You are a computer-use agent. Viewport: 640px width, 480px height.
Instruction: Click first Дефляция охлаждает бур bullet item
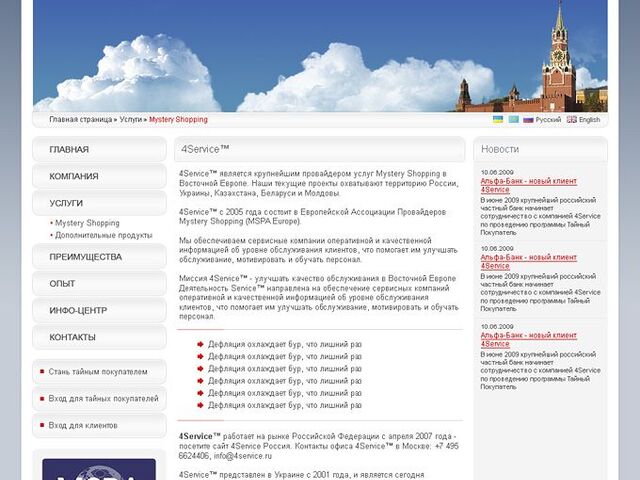pyautogui.click(x=285, y=344)
